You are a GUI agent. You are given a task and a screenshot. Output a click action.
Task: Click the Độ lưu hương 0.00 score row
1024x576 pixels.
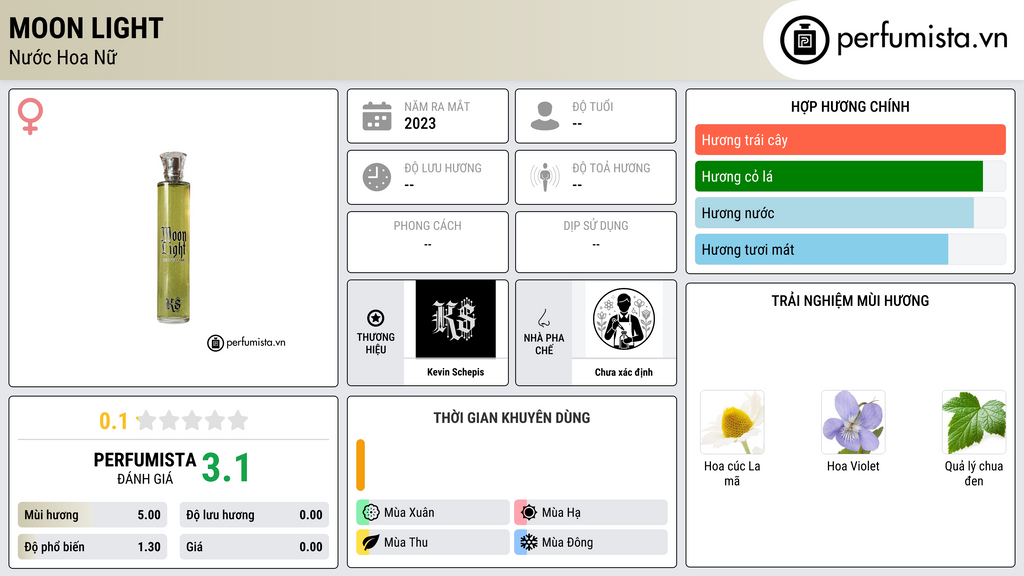coord(254,515)
